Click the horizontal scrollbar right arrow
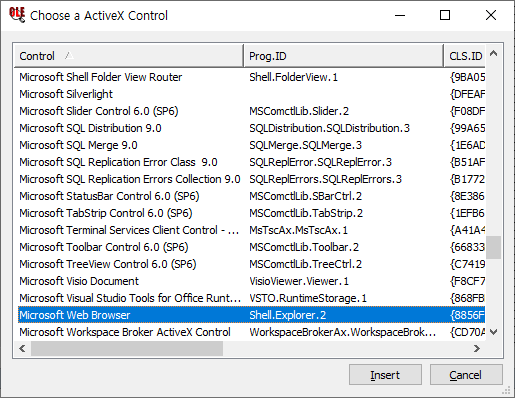 pos(477,349)
